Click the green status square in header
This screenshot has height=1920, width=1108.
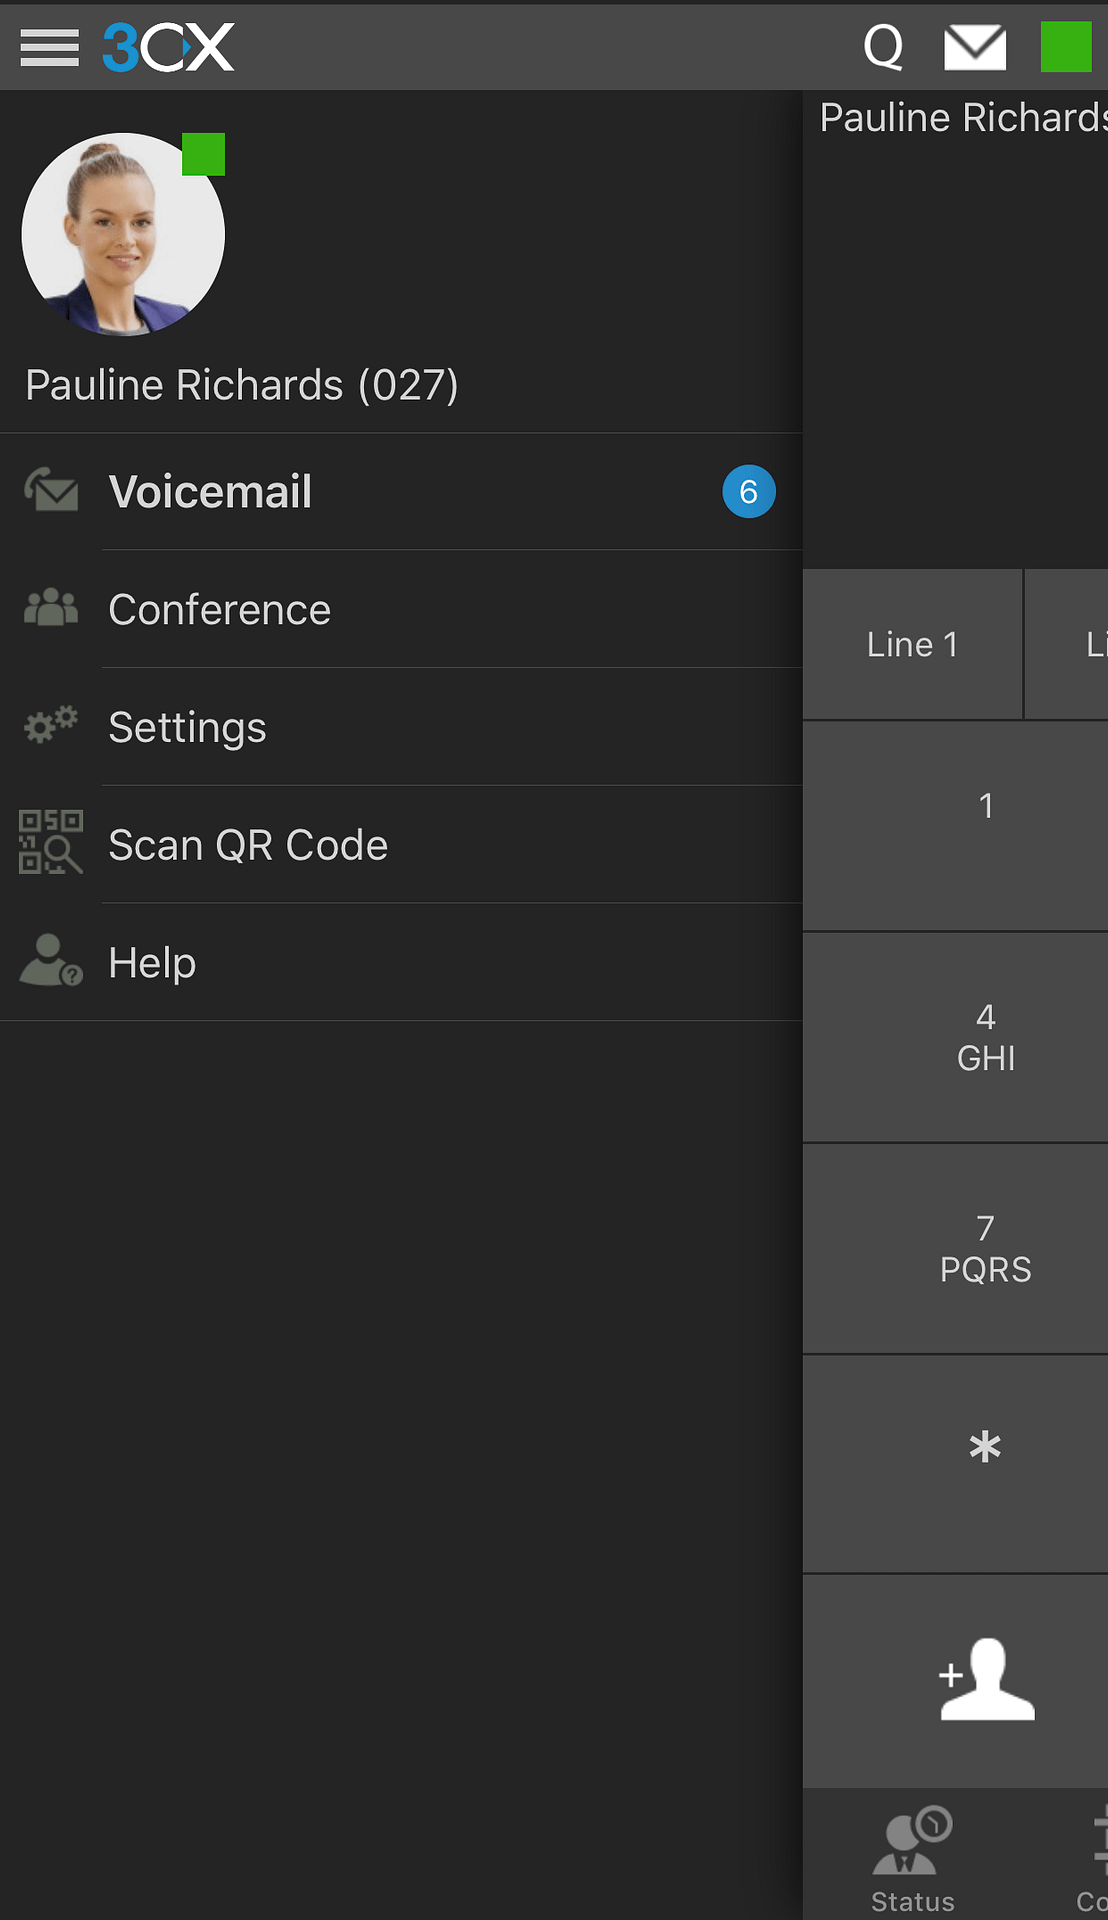1066,47
